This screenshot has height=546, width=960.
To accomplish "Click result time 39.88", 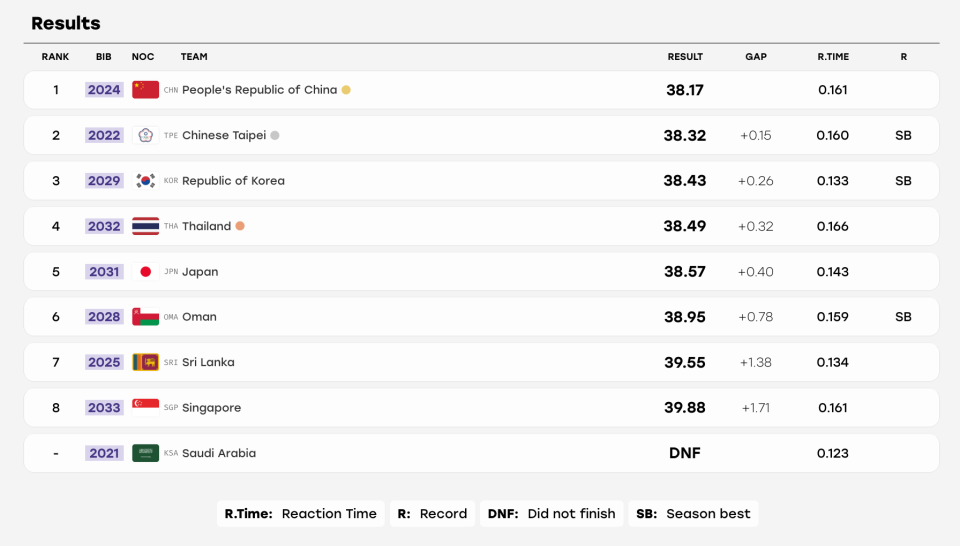I will pos(685,408).
